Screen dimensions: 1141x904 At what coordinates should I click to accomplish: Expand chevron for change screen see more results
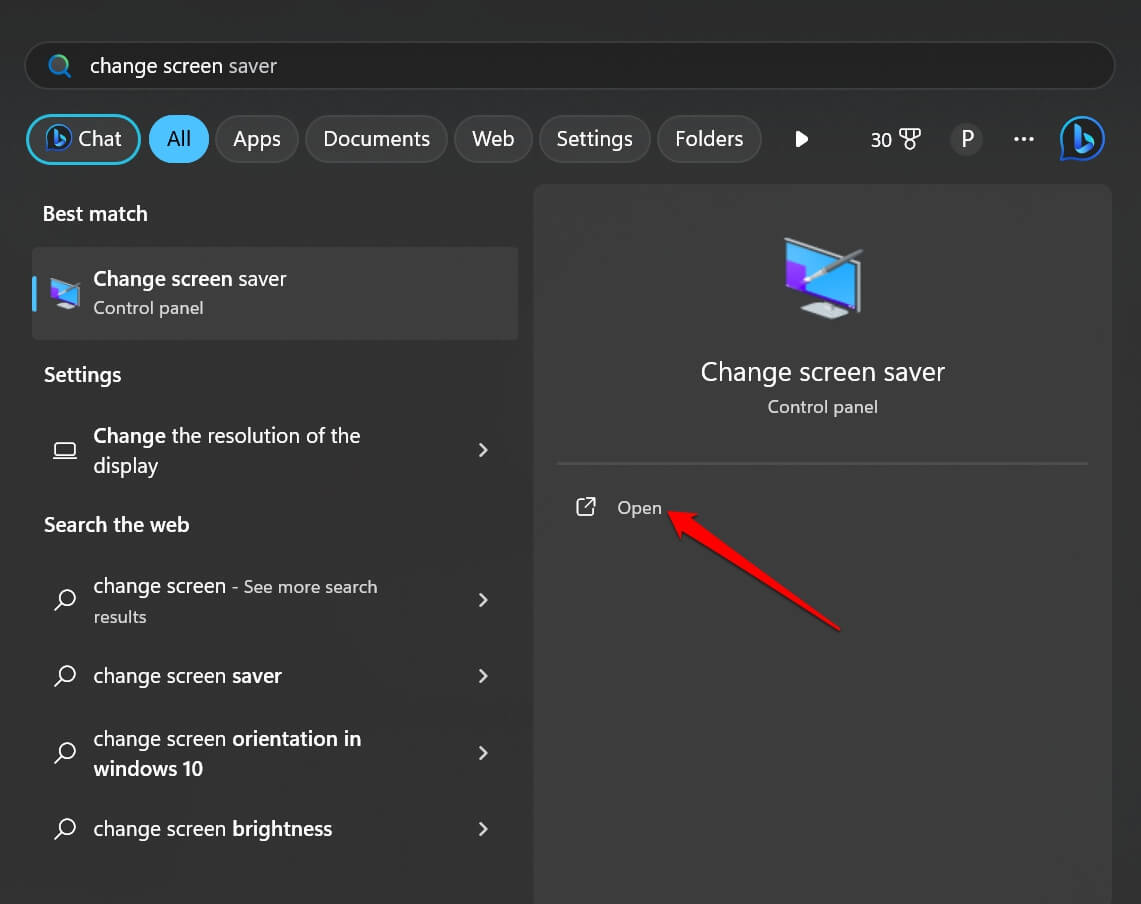(x=482, y=600)
